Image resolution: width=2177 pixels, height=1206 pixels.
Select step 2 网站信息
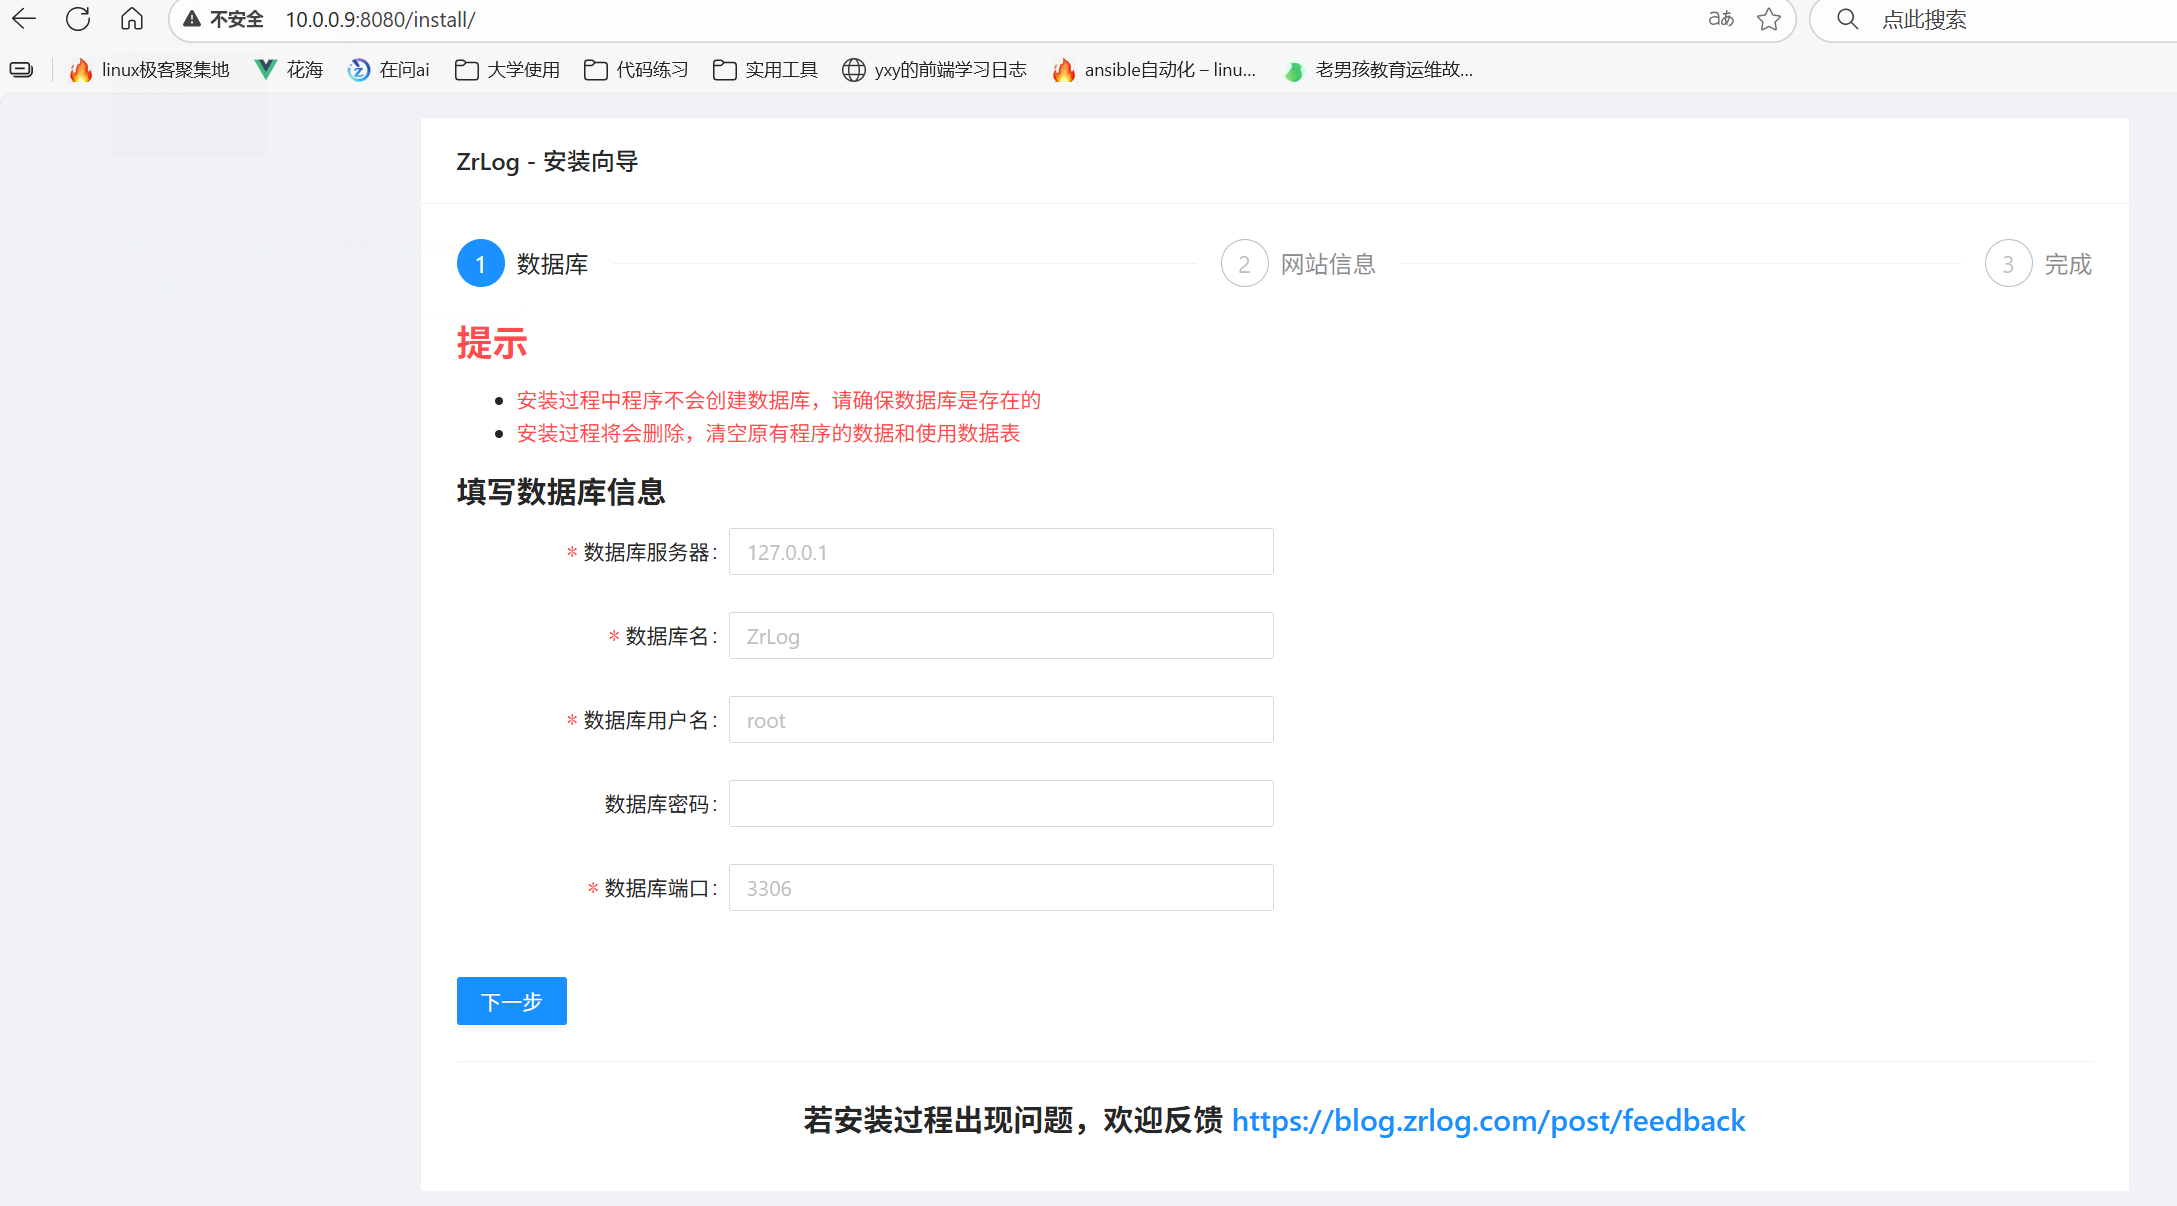coord(1298,264)
